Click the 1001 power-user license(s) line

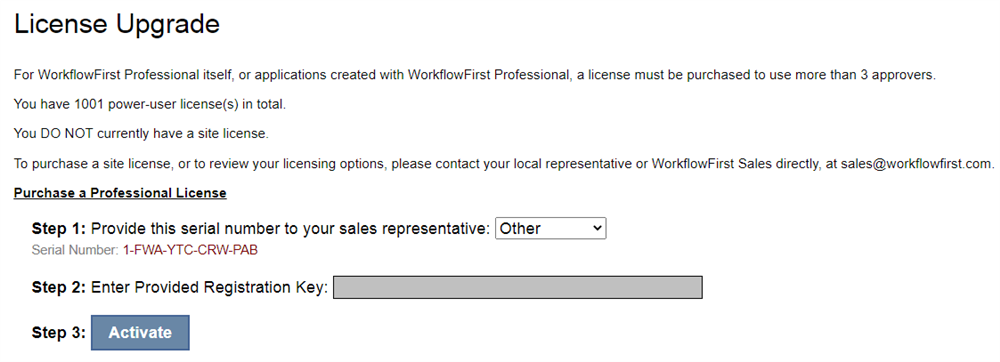pyautogui.click(x=150, y=105)
